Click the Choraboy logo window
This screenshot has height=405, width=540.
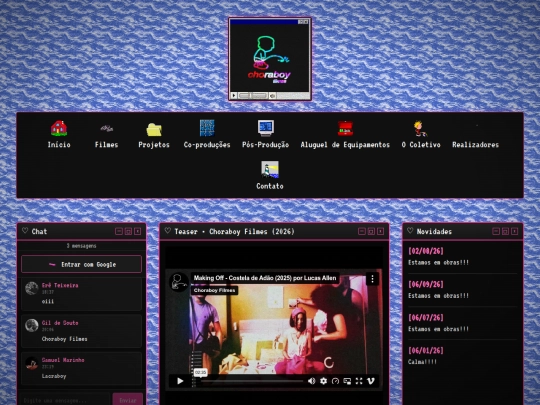(x=270, y=59)
